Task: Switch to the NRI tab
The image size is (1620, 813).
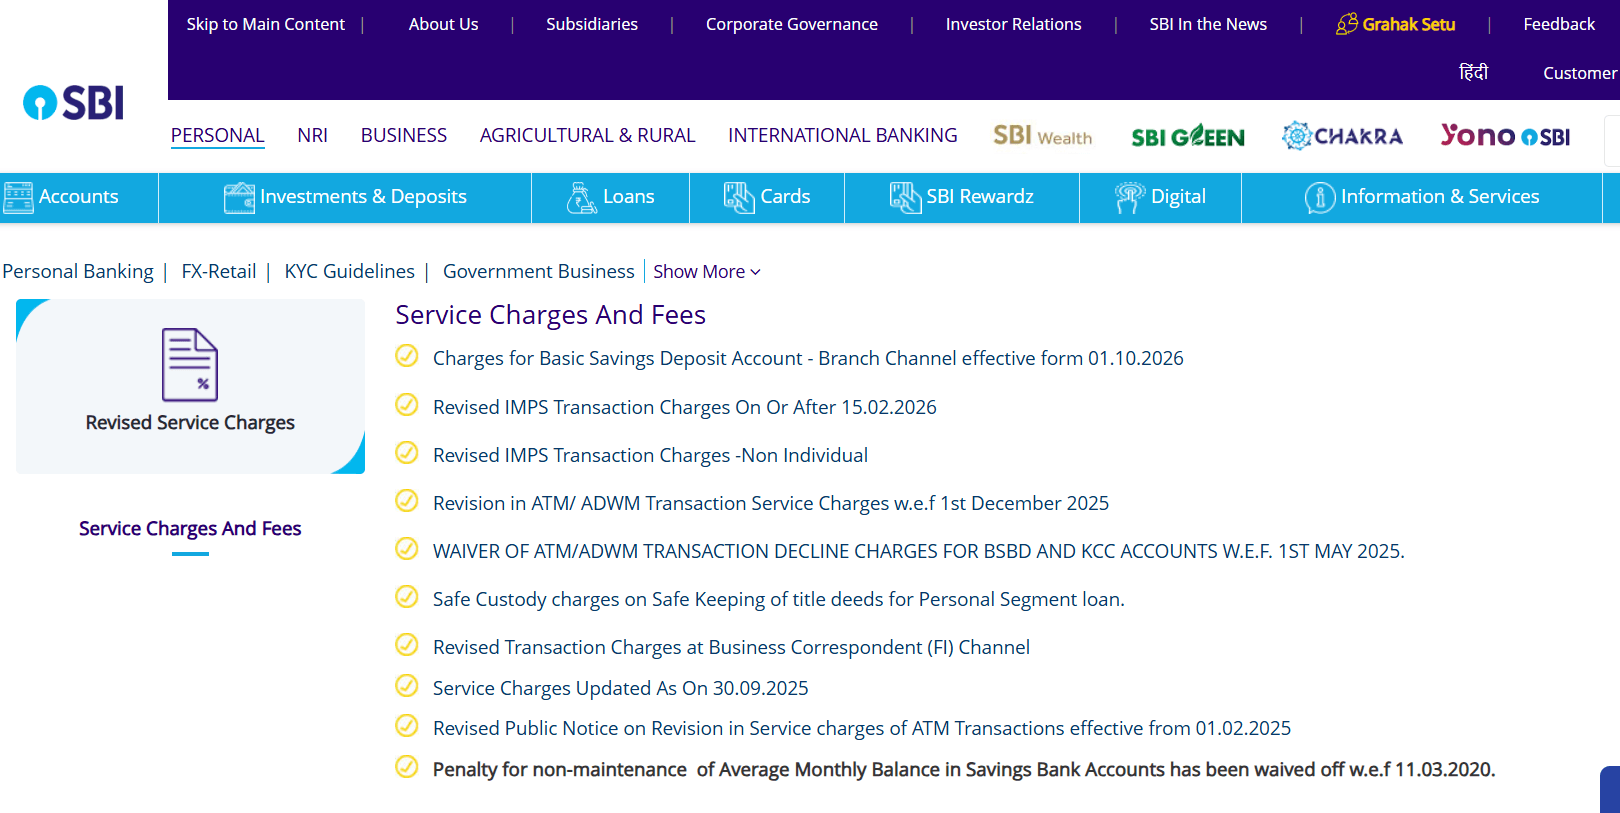Action: (x=313, y=135)
